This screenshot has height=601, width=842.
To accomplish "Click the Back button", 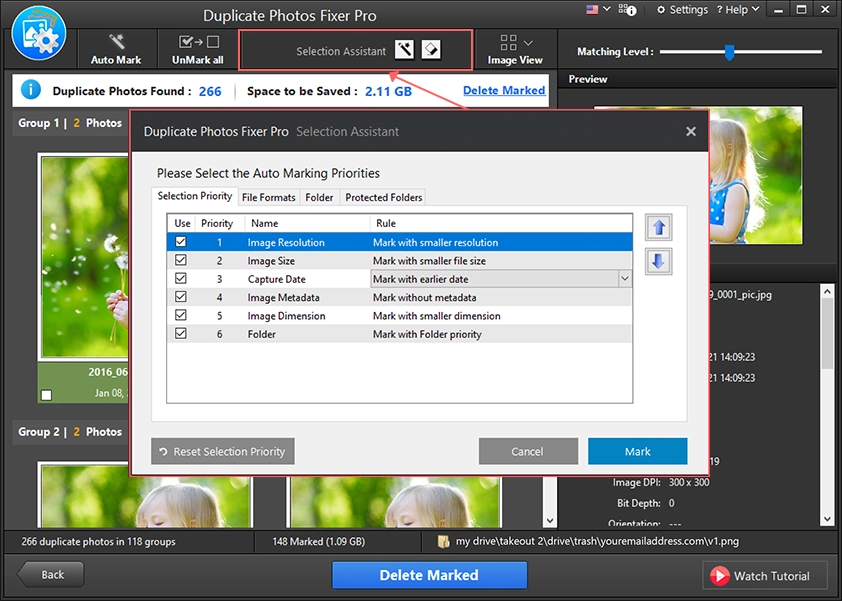I will click(50, 575).
